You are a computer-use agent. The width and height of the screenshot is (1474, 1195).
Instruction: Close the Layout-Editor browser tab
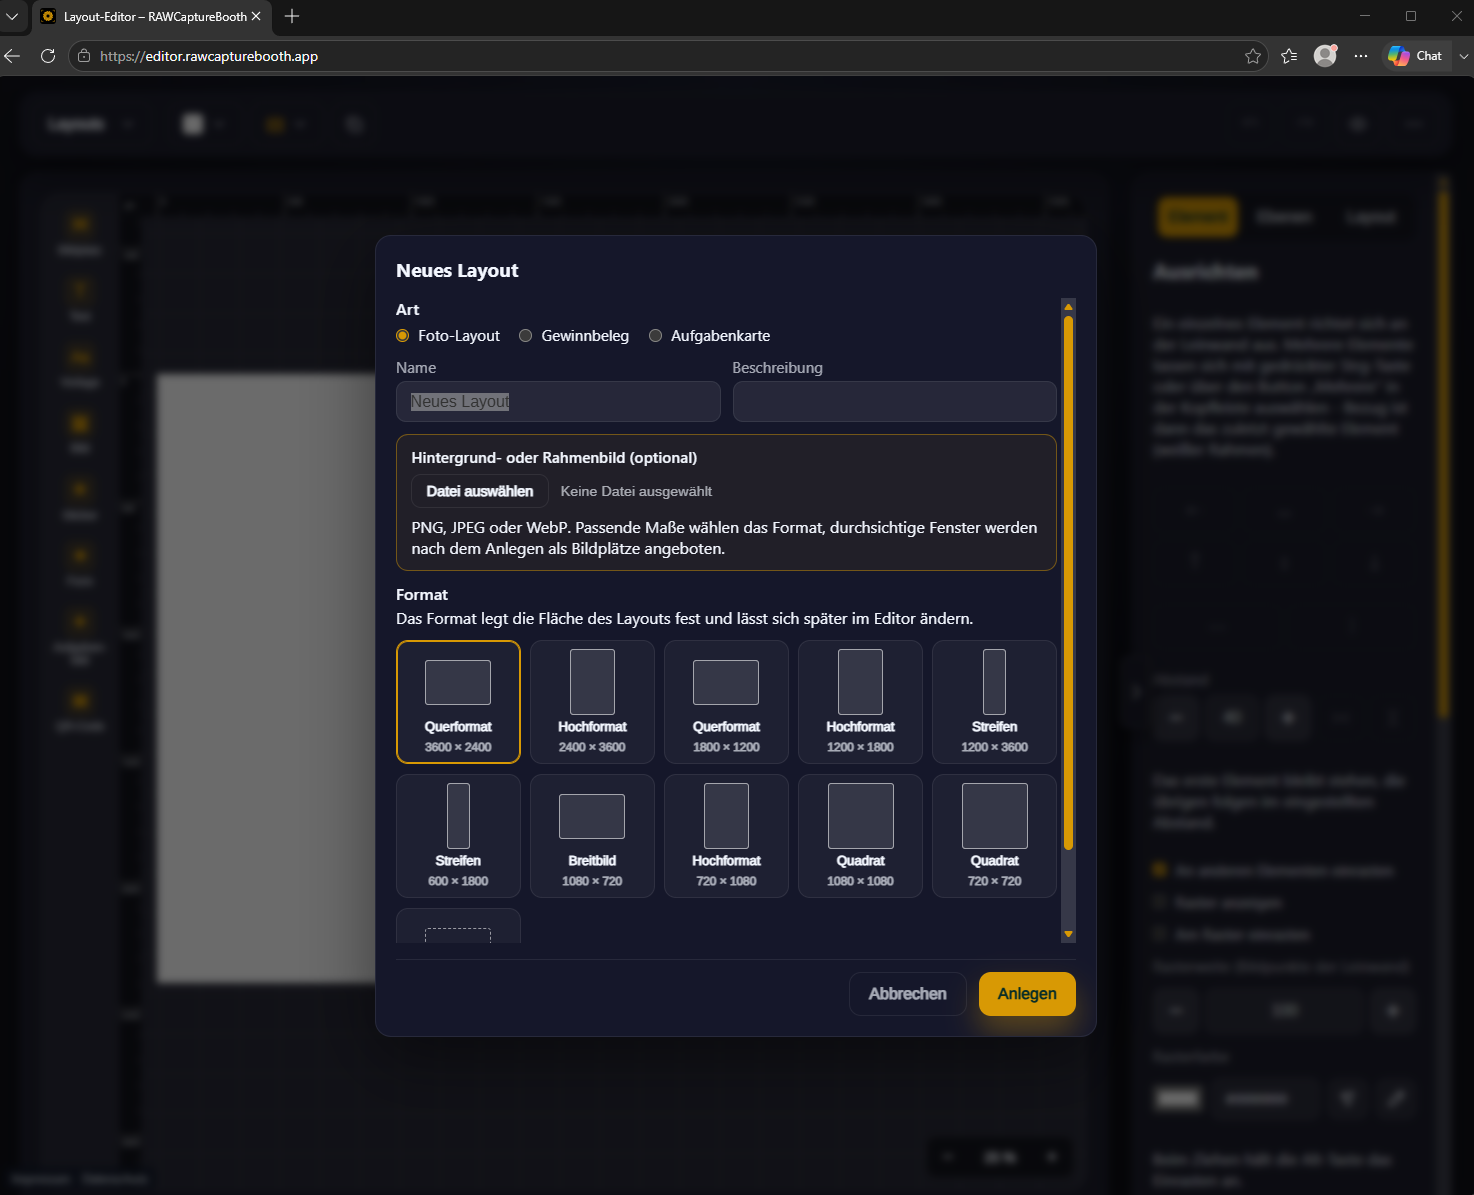click(256, 16)
